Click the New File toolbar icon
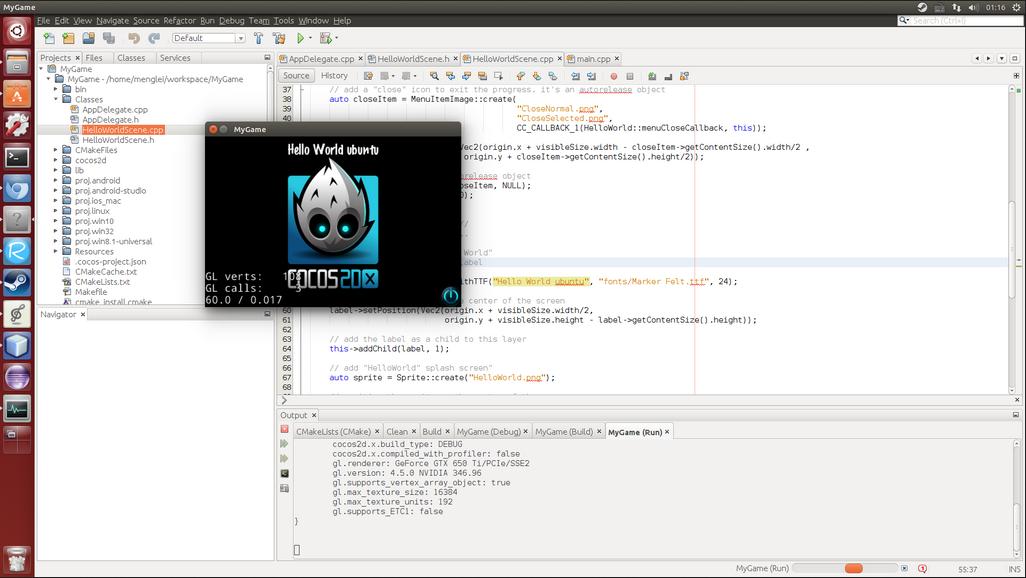The width and height of the screenshot is (1026, 578). pyautogui.click(x=48, y=38)
